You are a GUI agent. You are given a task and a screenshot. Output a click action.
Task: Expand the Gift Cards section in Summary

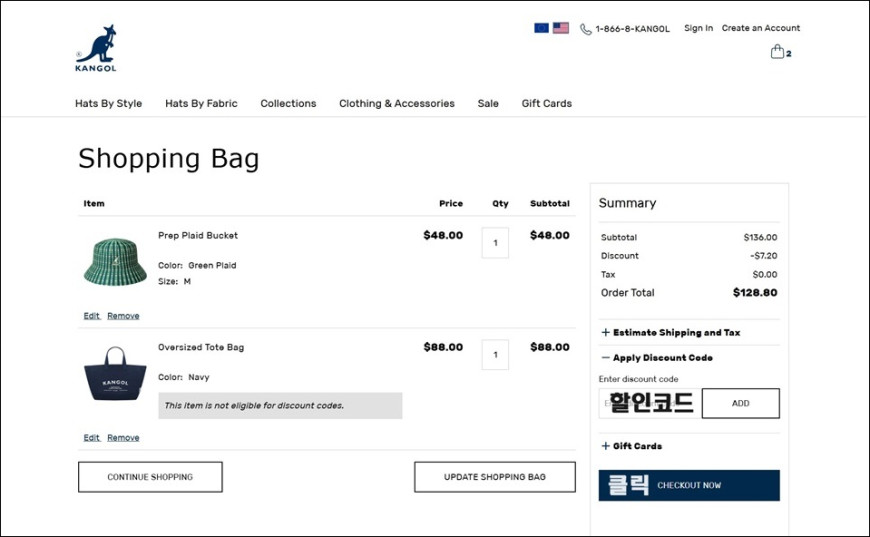point(631,446)
